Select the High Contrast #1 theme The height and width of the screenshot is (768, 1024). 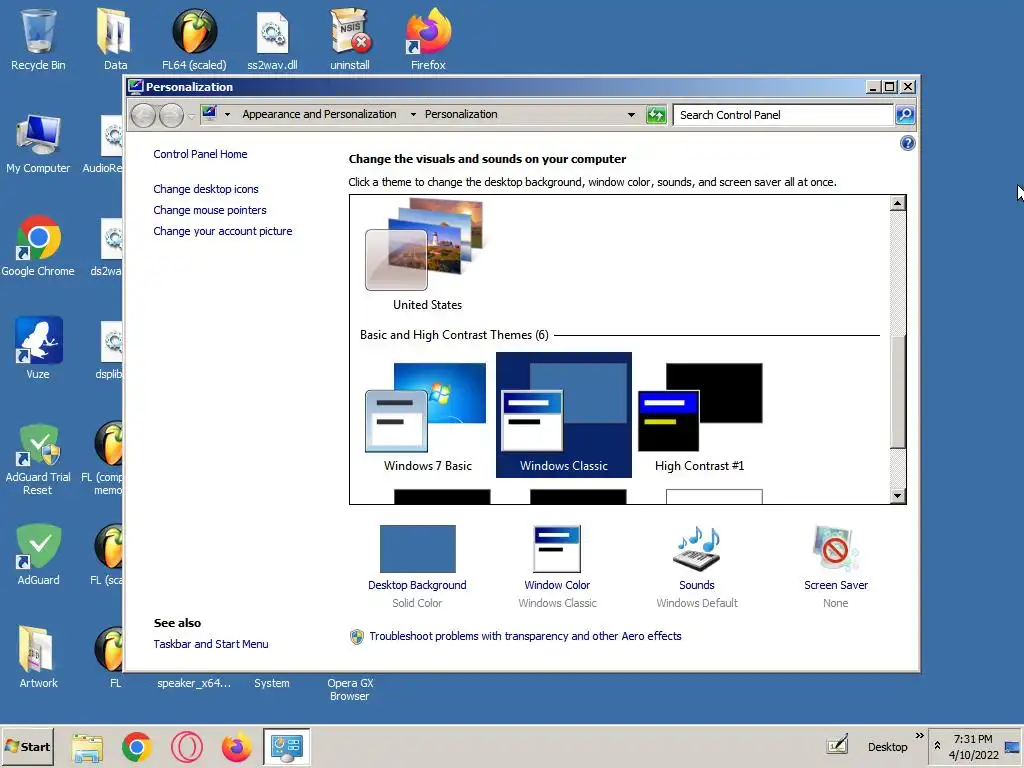click(699, 417)
